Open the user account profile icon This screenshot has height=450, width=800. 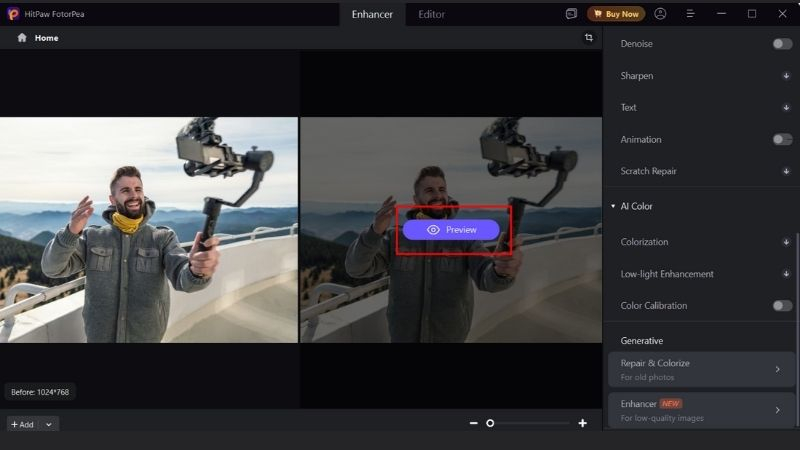tap(660, 14)
